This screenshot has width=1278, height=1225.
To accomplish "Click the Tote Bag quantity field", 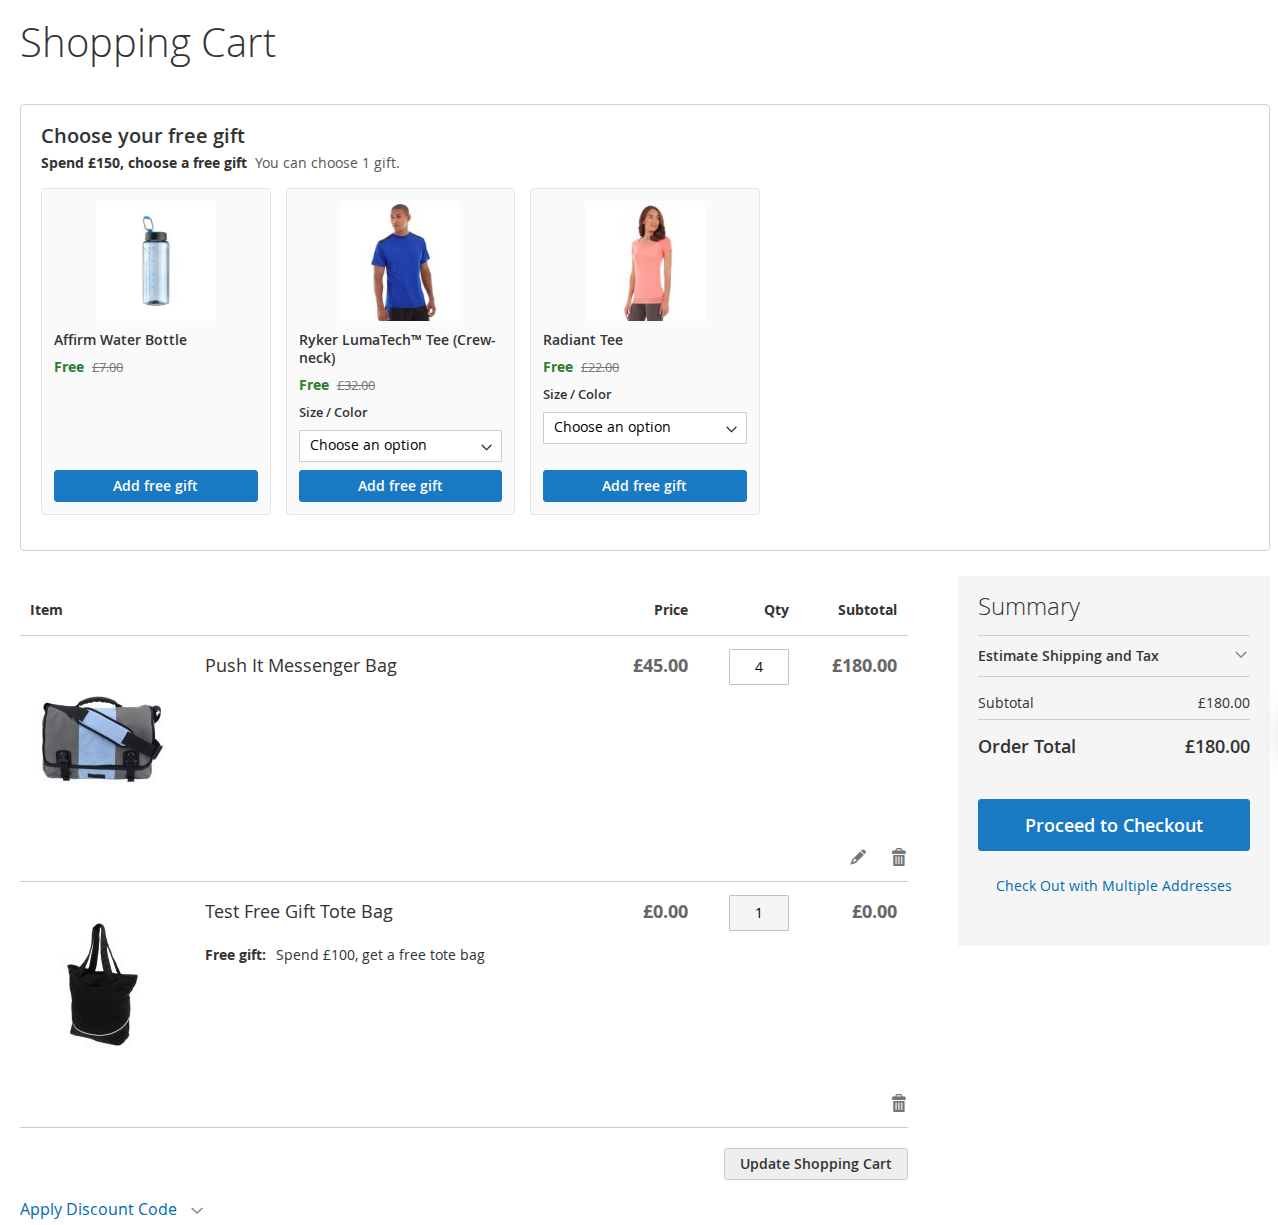I will coord(759,913).
